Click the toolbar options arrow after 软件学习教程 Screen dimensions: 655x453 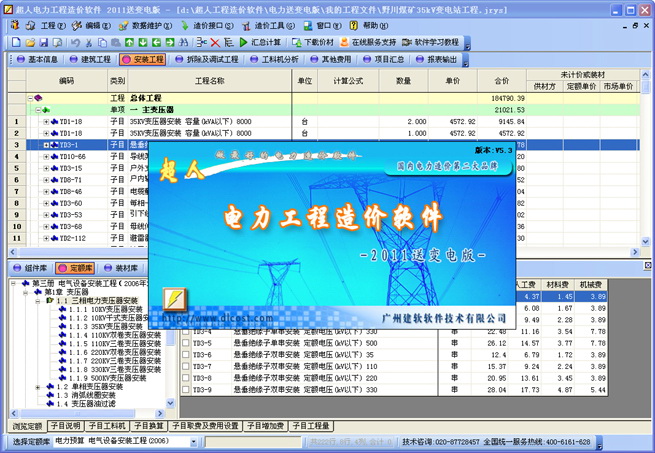pos(468,43)
